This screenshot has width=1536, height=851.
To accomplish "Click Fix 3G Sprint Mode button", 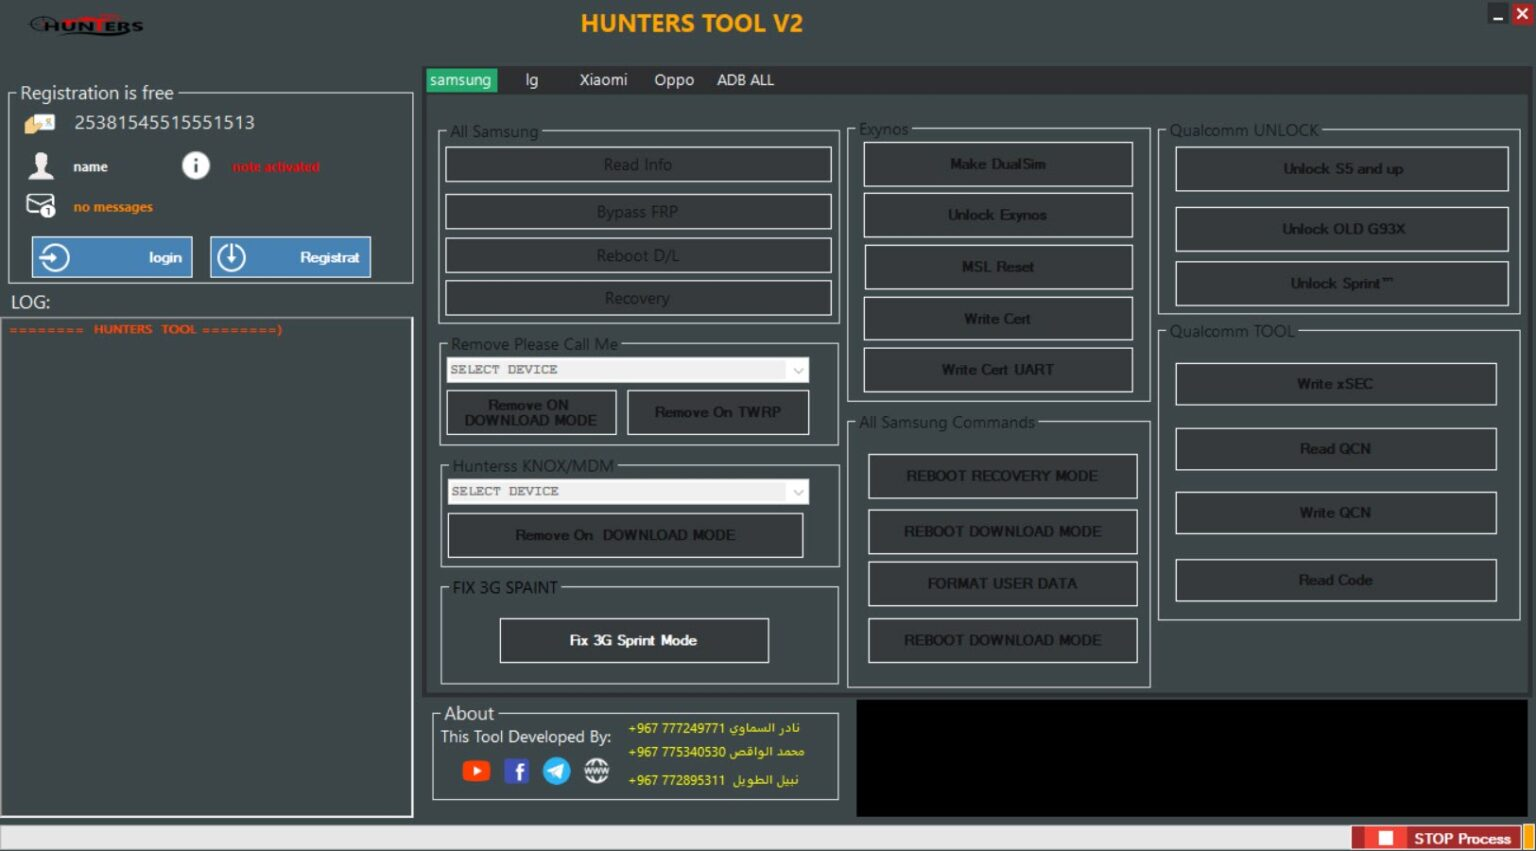I will 634,640.
